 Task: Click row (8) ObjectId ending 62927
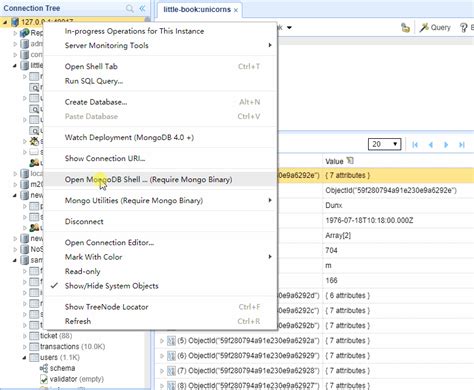248,386
